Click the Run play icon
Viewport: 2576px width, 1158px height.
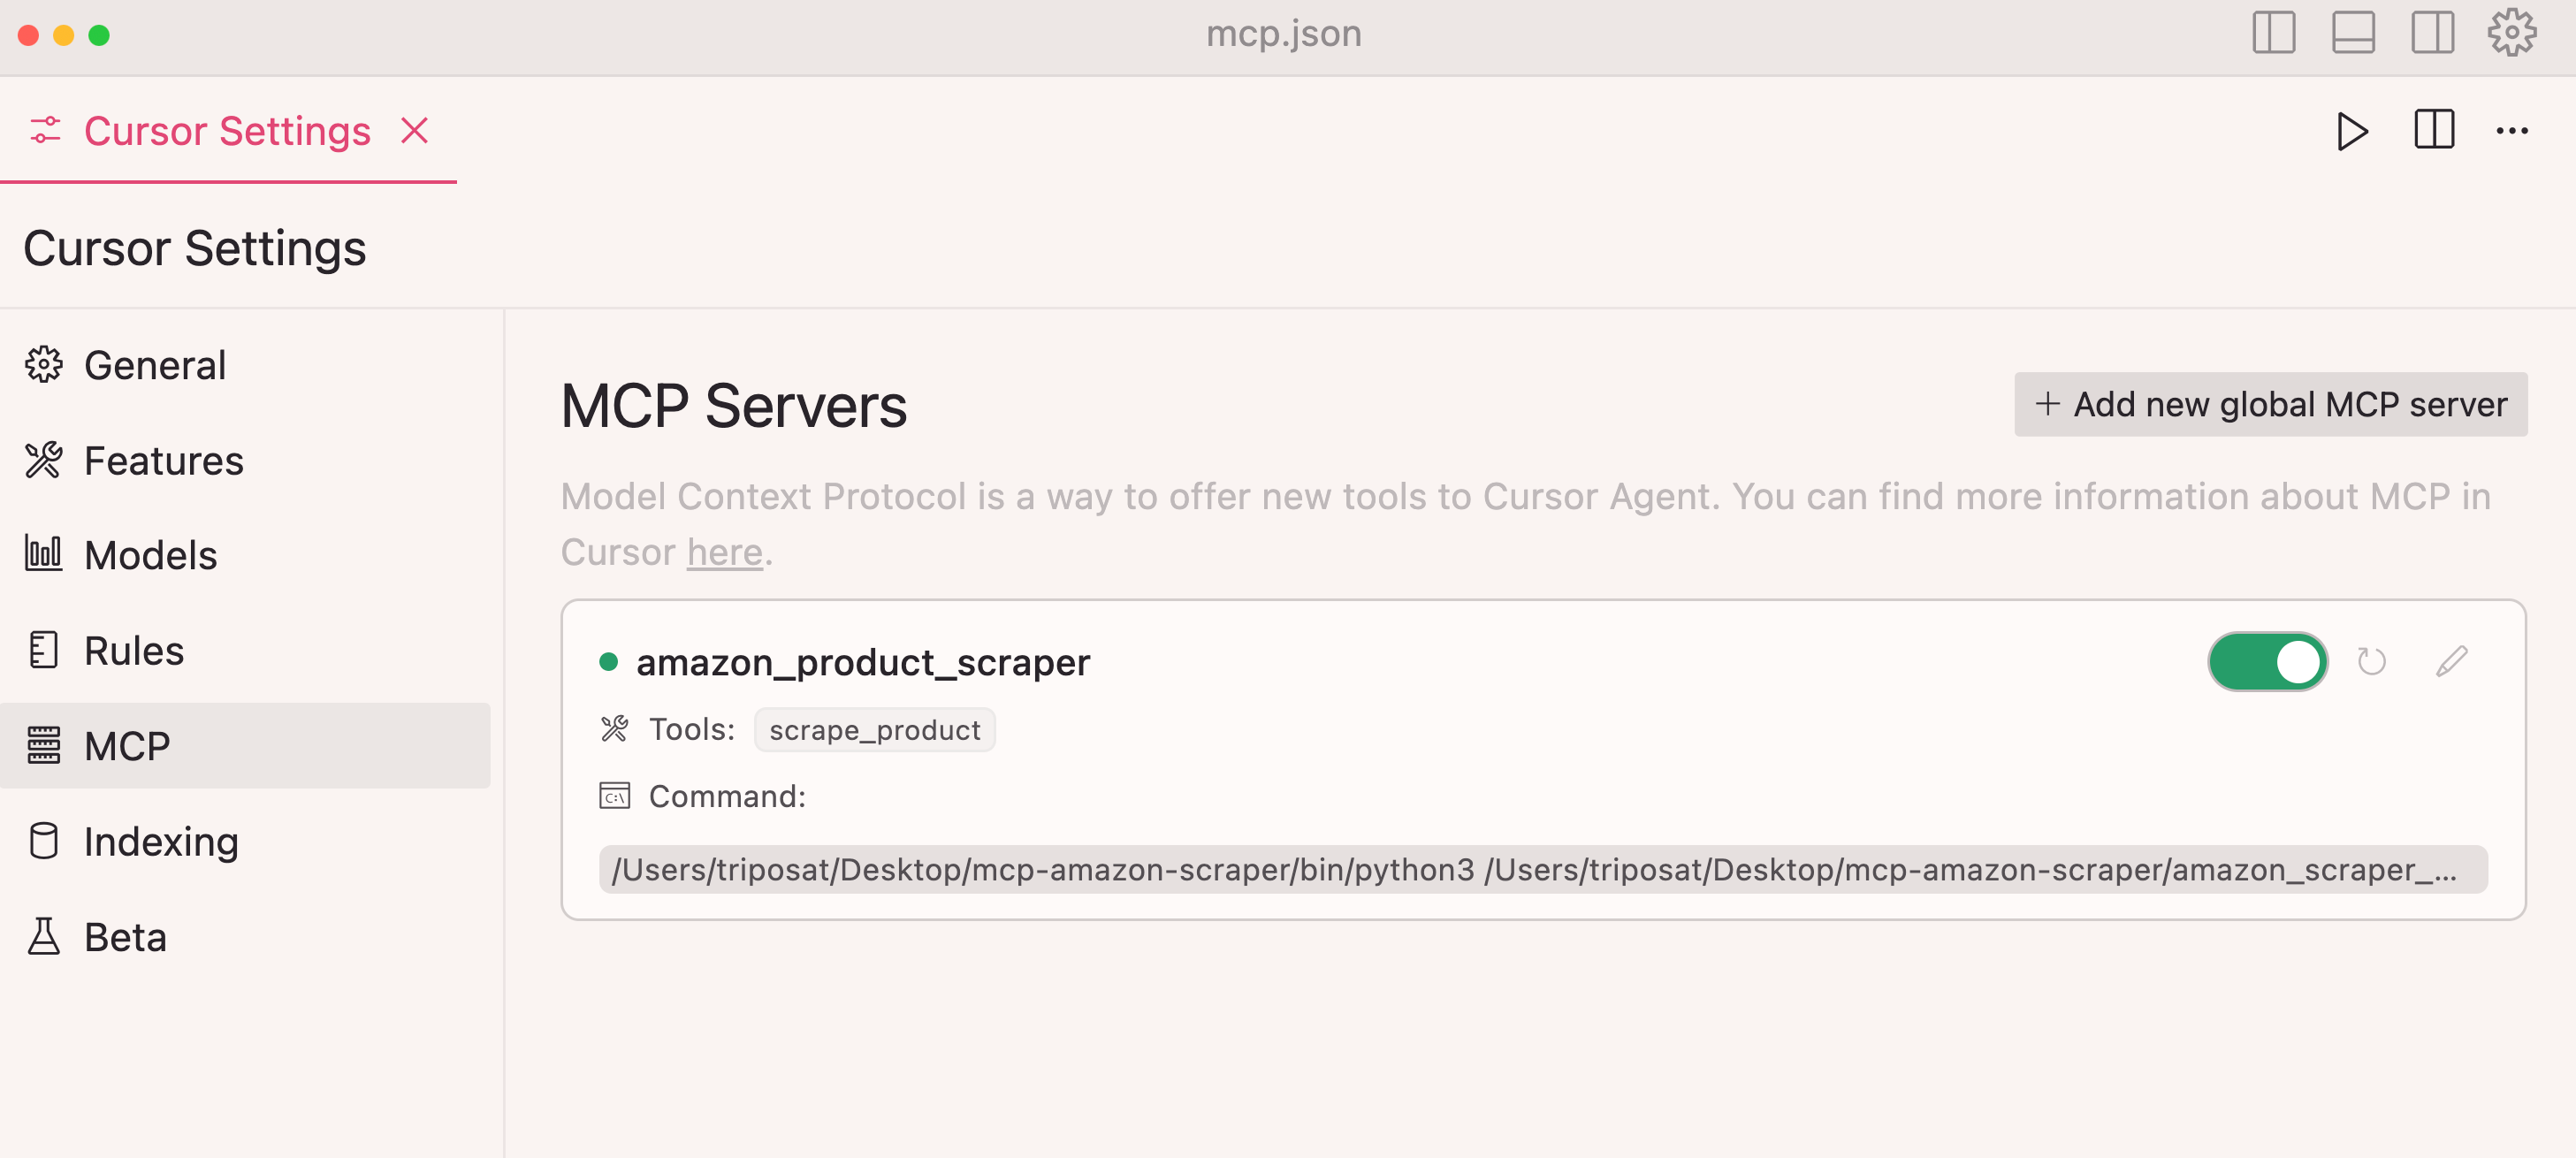[x=2352, y=131]
